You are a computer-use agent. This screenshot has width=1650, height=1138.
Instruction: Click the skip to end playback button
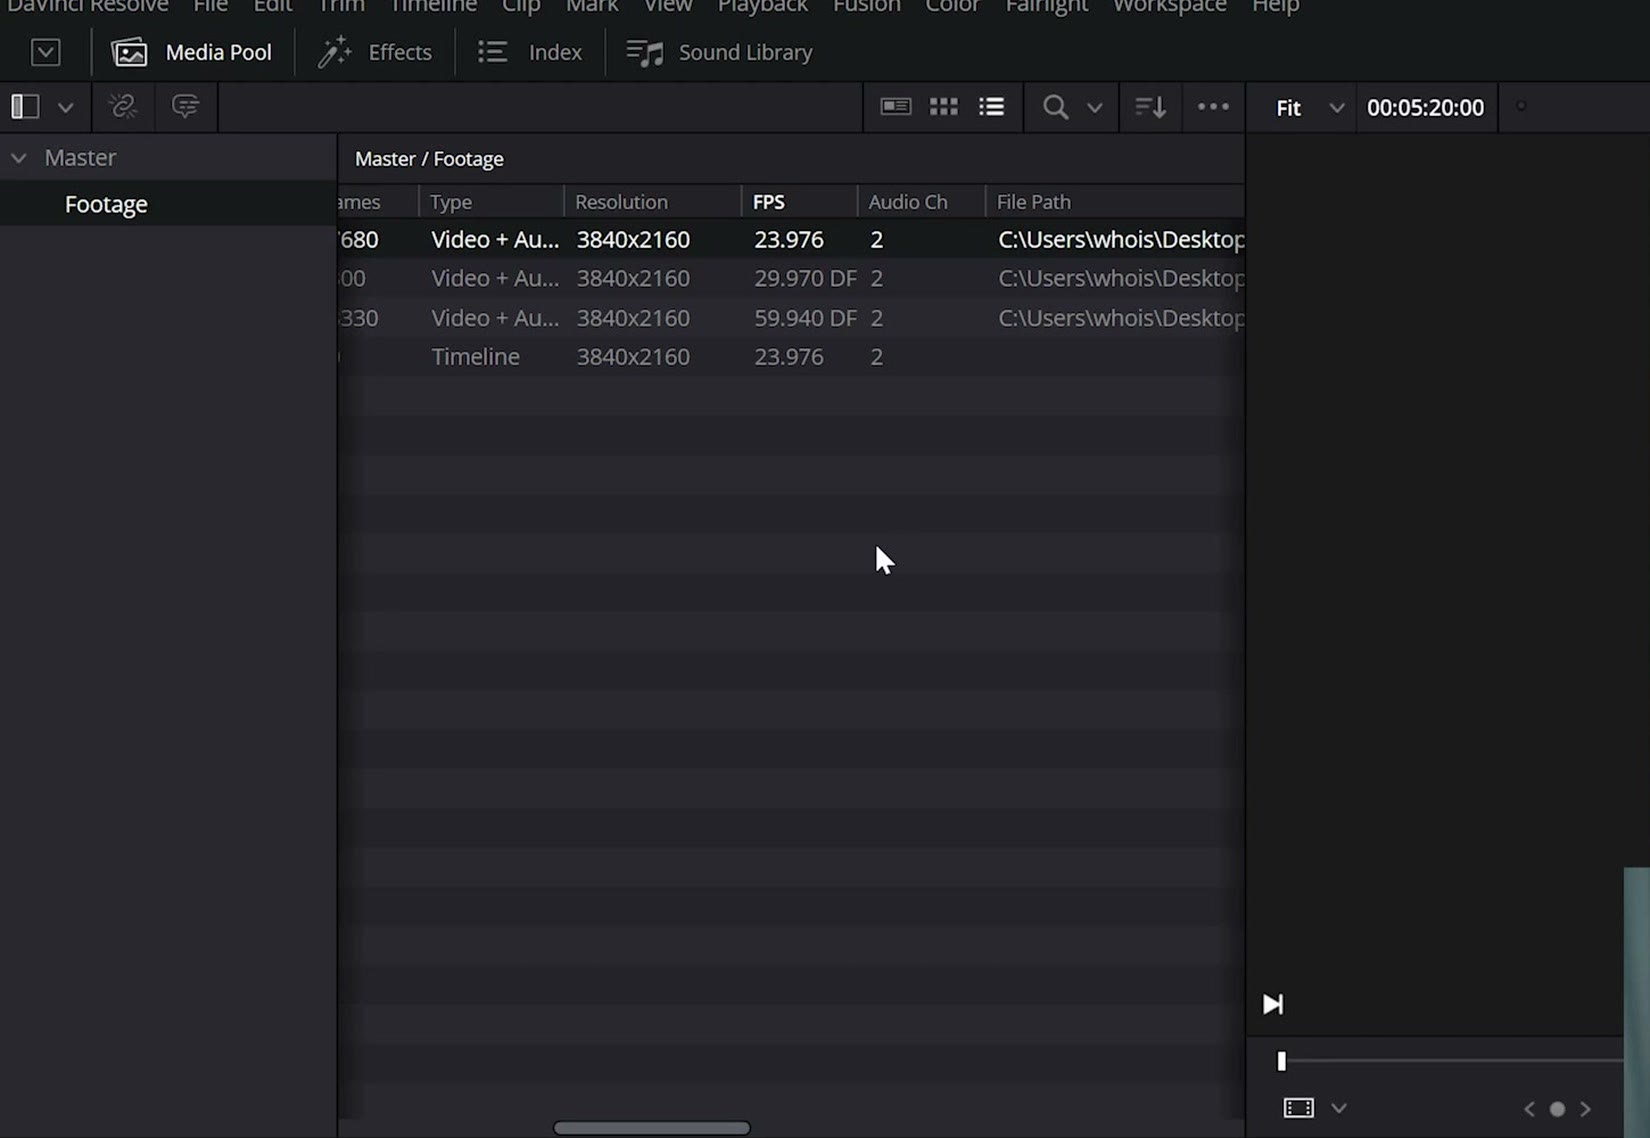1272,1004
